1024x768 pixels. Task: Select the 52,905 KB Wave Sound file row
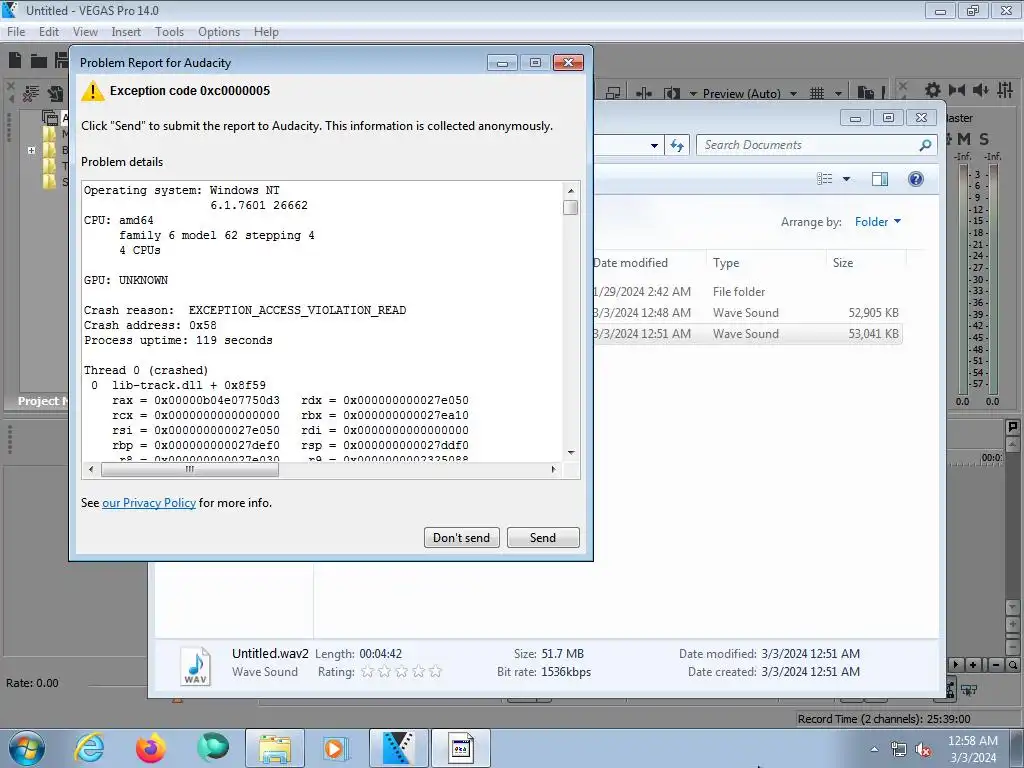(x=746, y=313)
